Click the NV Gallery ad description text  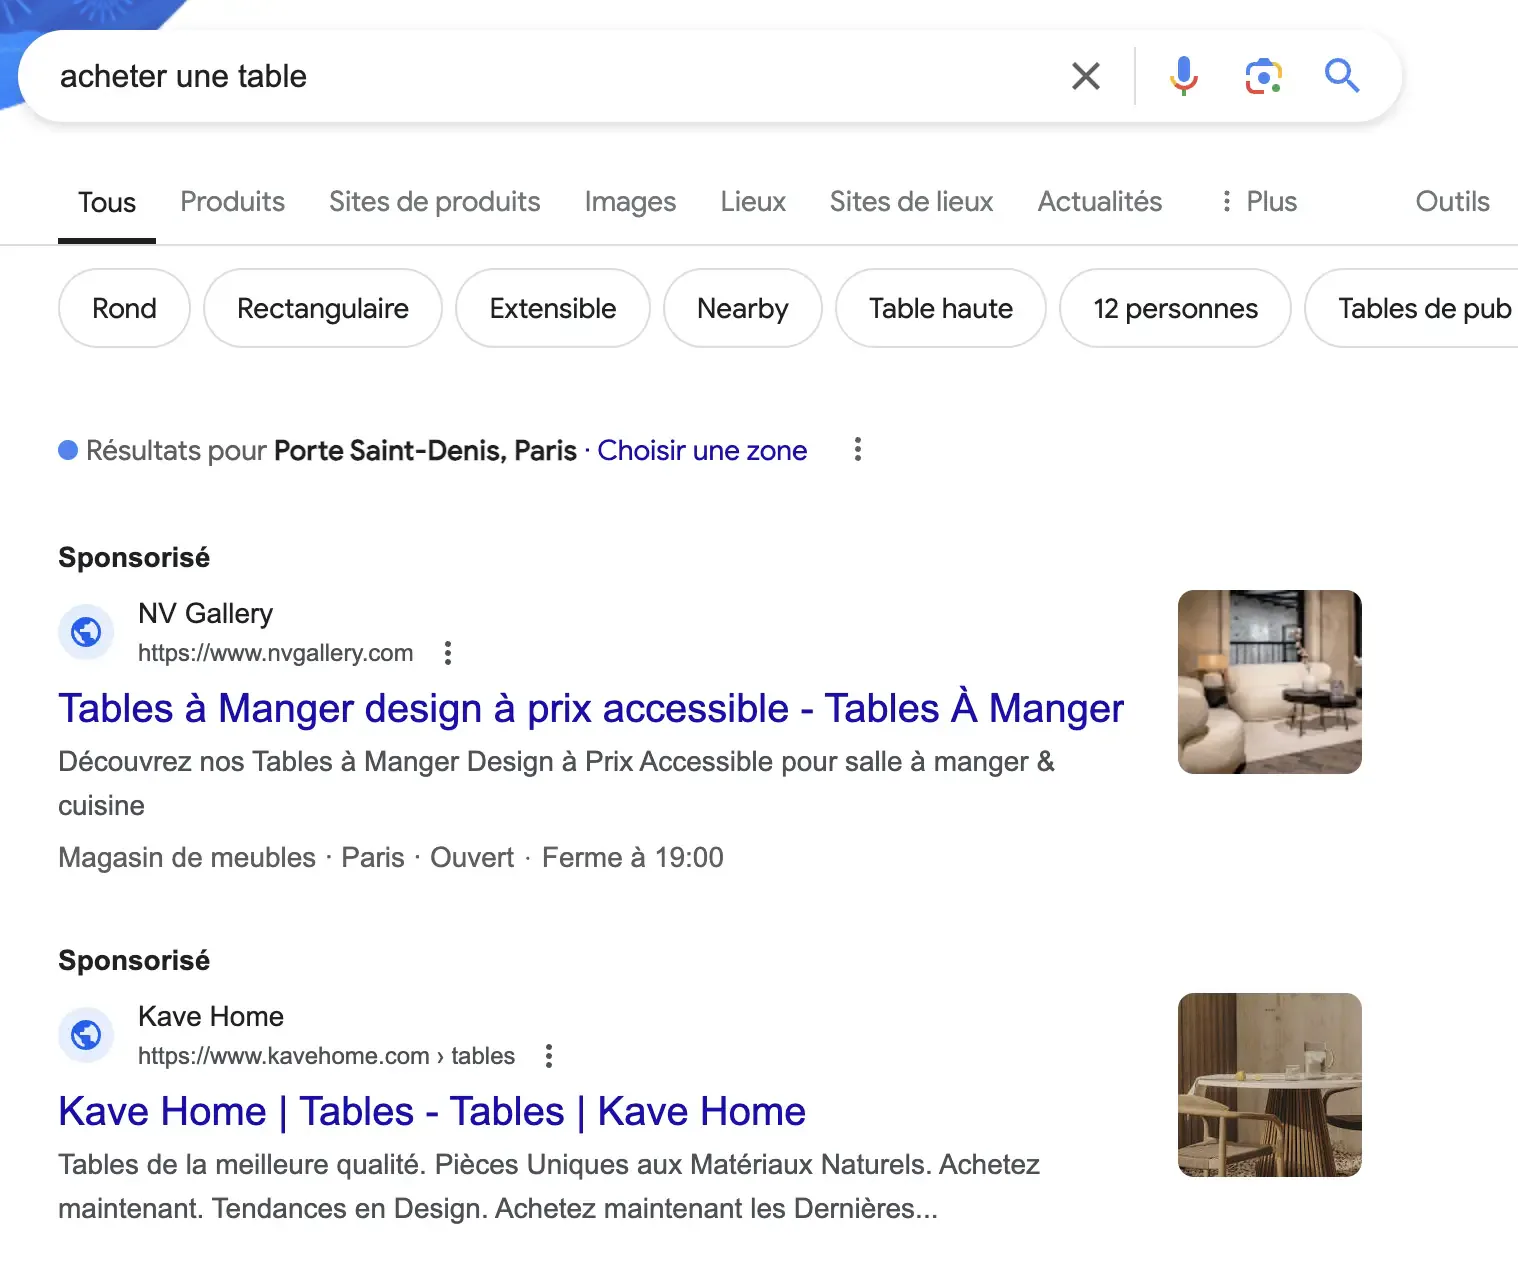pyautogui.click(x=556, y=783)
